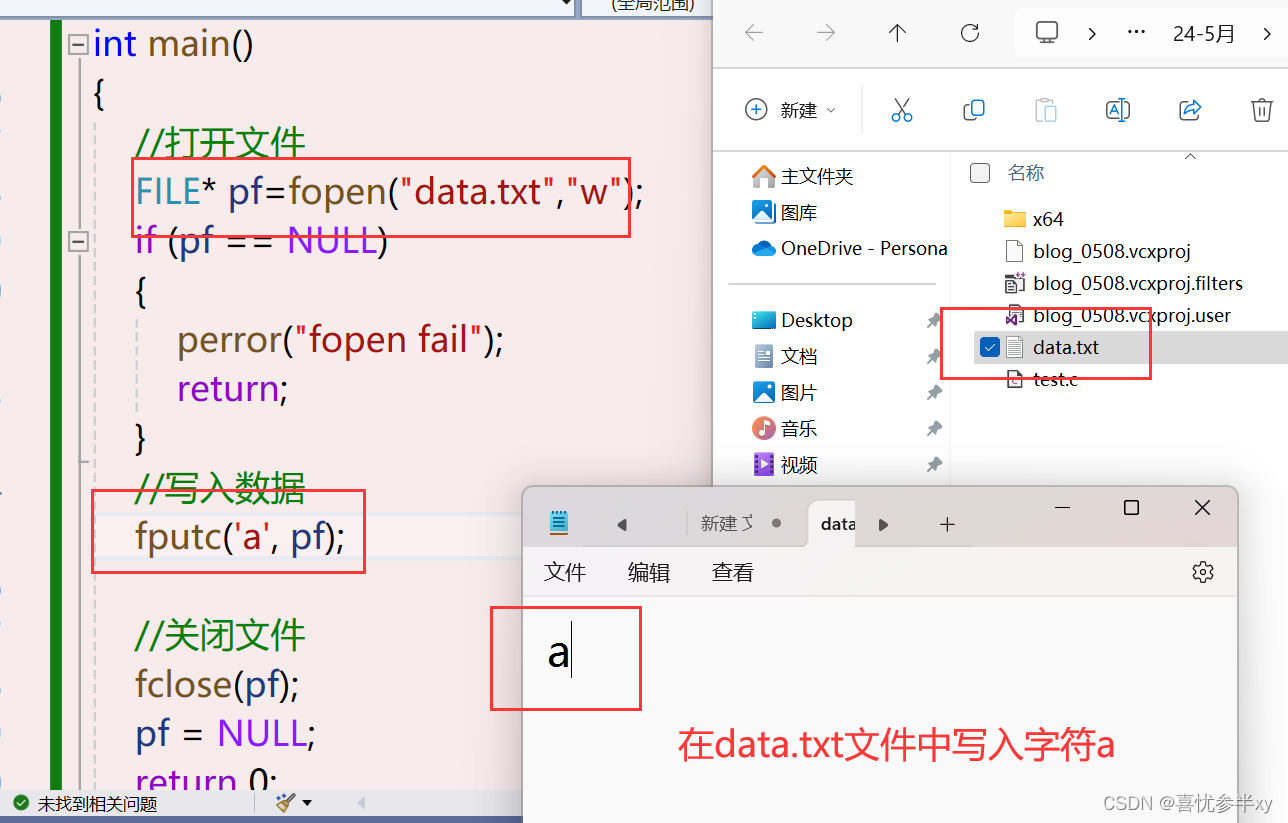1288x823 pixels.
Task: Go forward with Explorer's right arrow
Action: click(826, 33)
